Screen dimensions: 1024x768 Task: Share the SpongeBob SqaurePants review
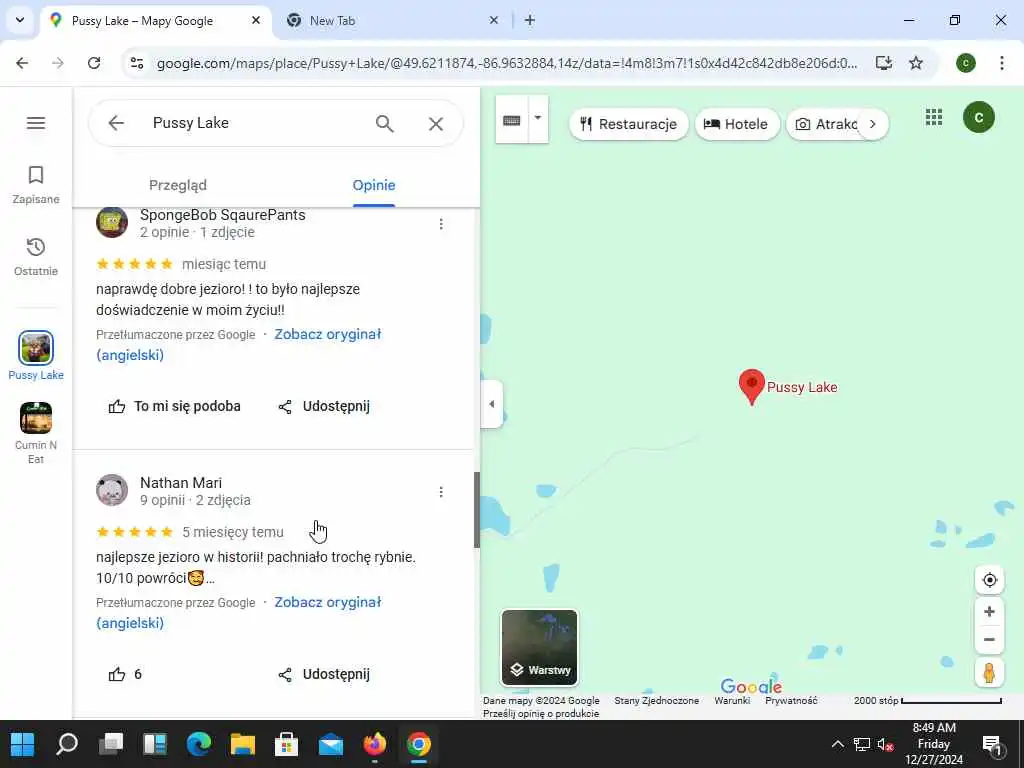pos(324,406)
